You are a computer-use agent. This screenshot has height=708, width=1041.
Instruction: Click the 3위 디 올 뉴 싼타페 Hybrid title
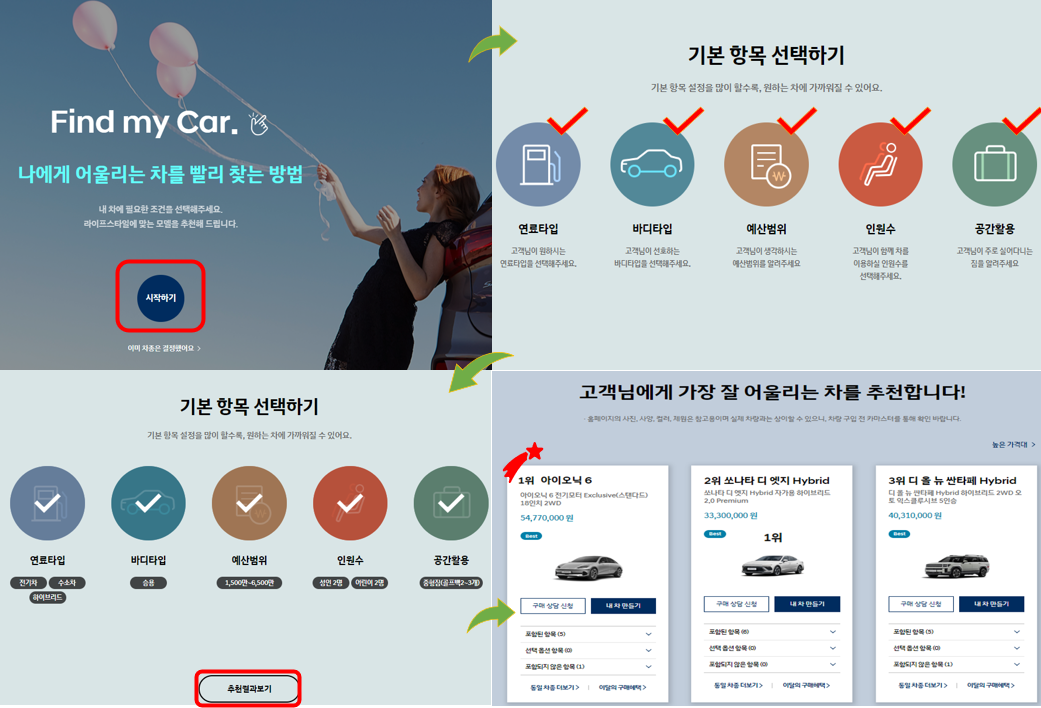953,480
